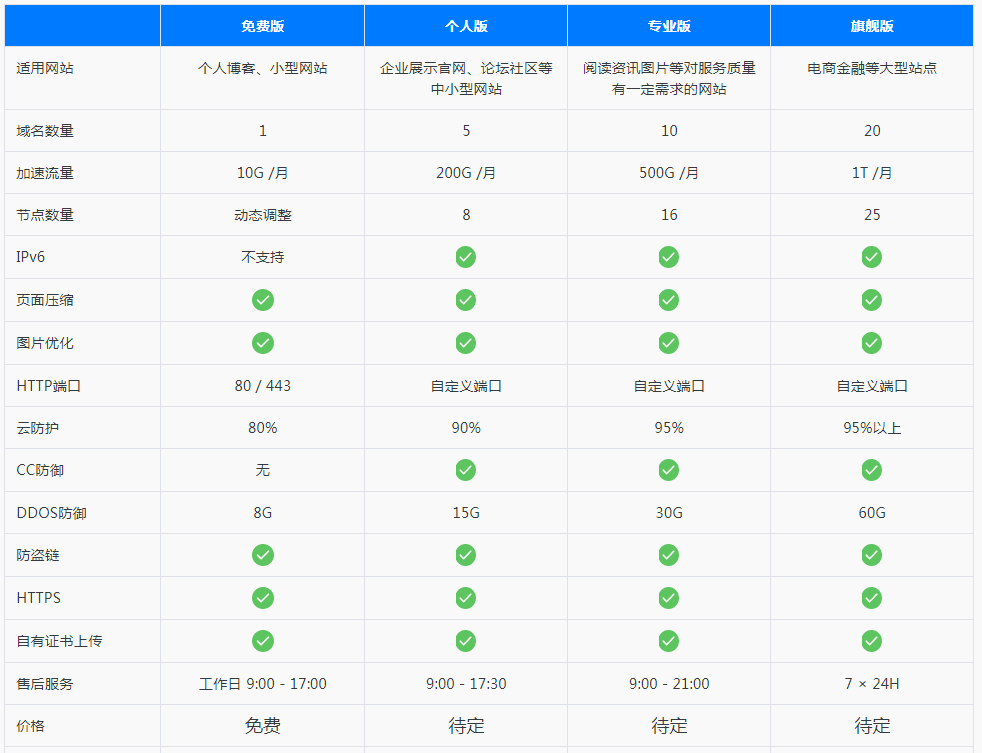Click the HTTPS checkmark under 旗舰版

point(871,598)
